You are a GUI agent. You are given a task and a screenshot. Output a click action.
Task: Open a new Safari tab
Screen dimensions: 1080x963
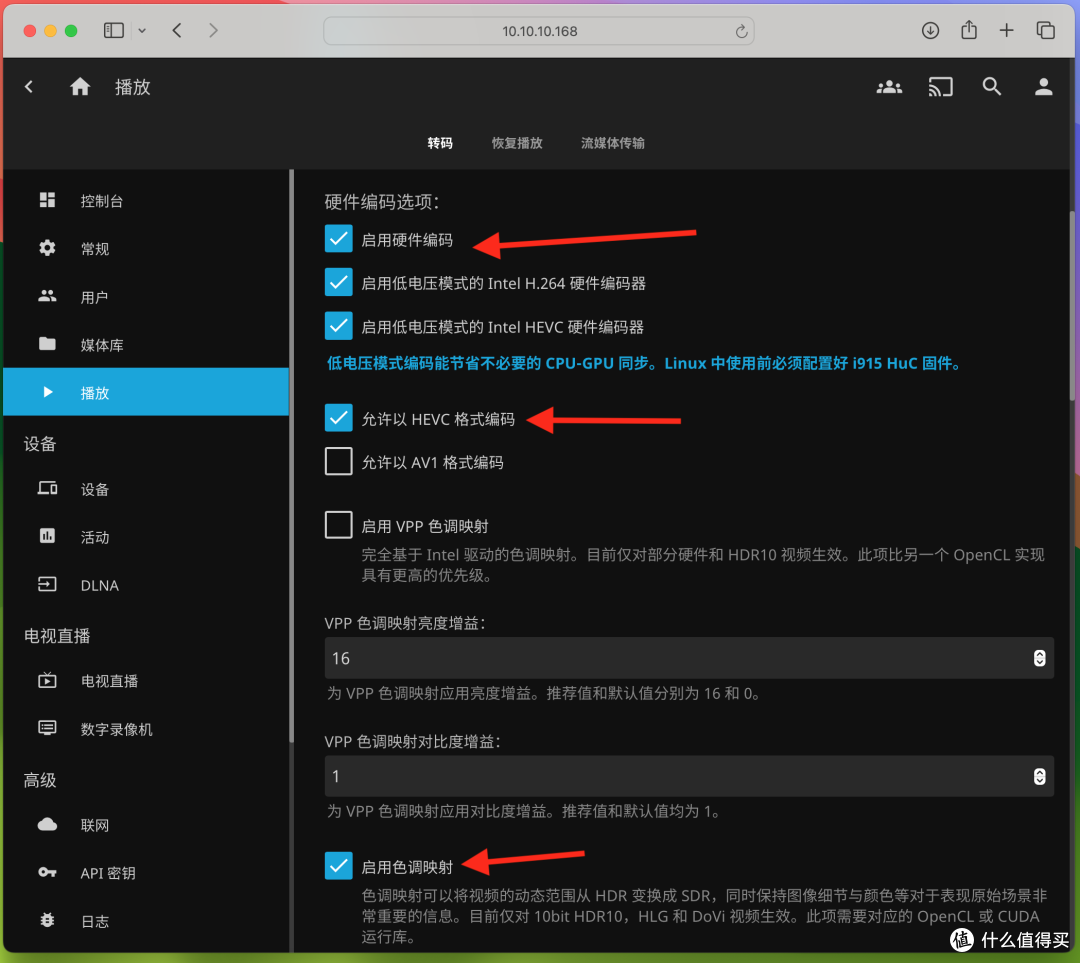(1006, 30)
